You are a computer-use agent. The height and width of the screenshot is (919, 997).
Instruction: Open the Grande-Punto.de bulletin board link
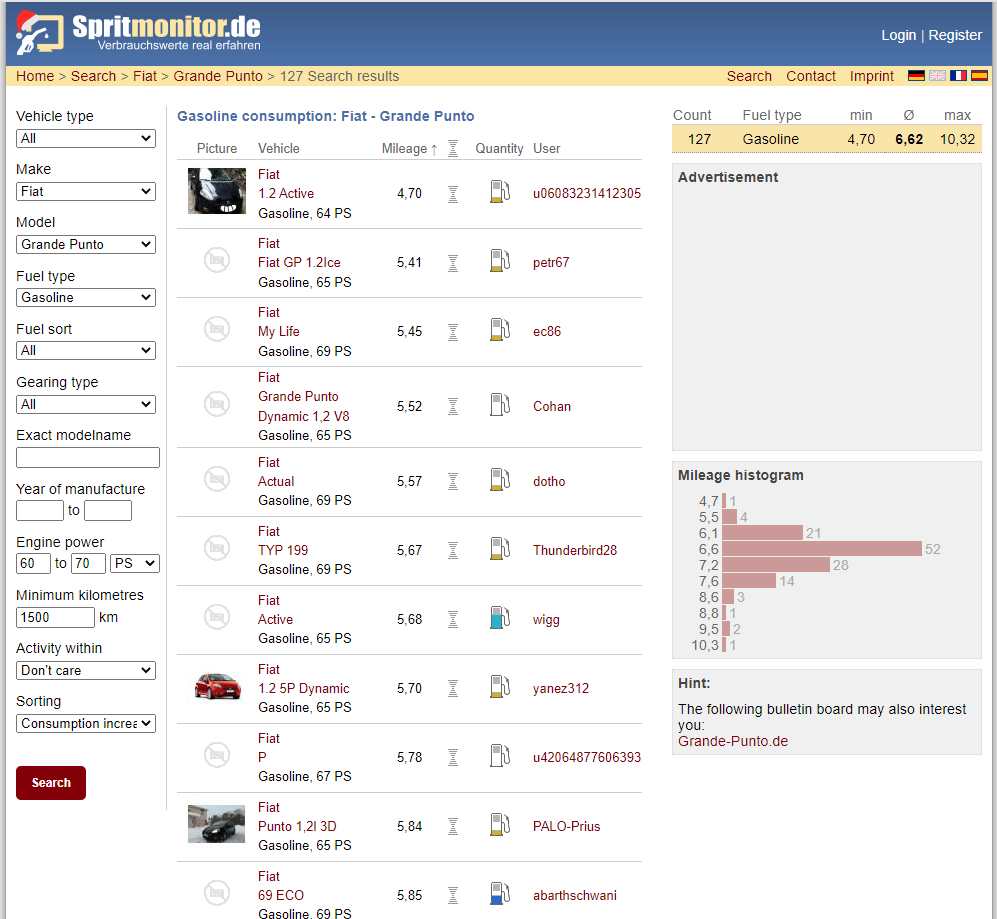tap(732, 742)
